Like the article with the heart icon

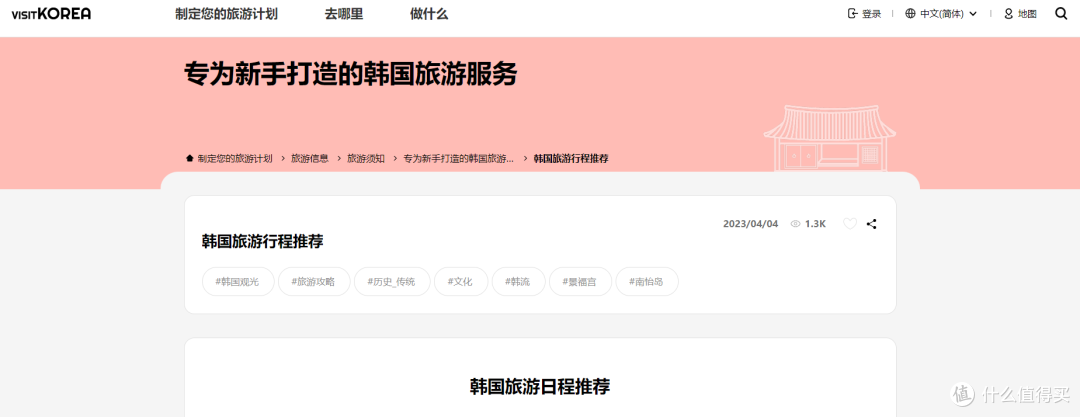(850, 224)
